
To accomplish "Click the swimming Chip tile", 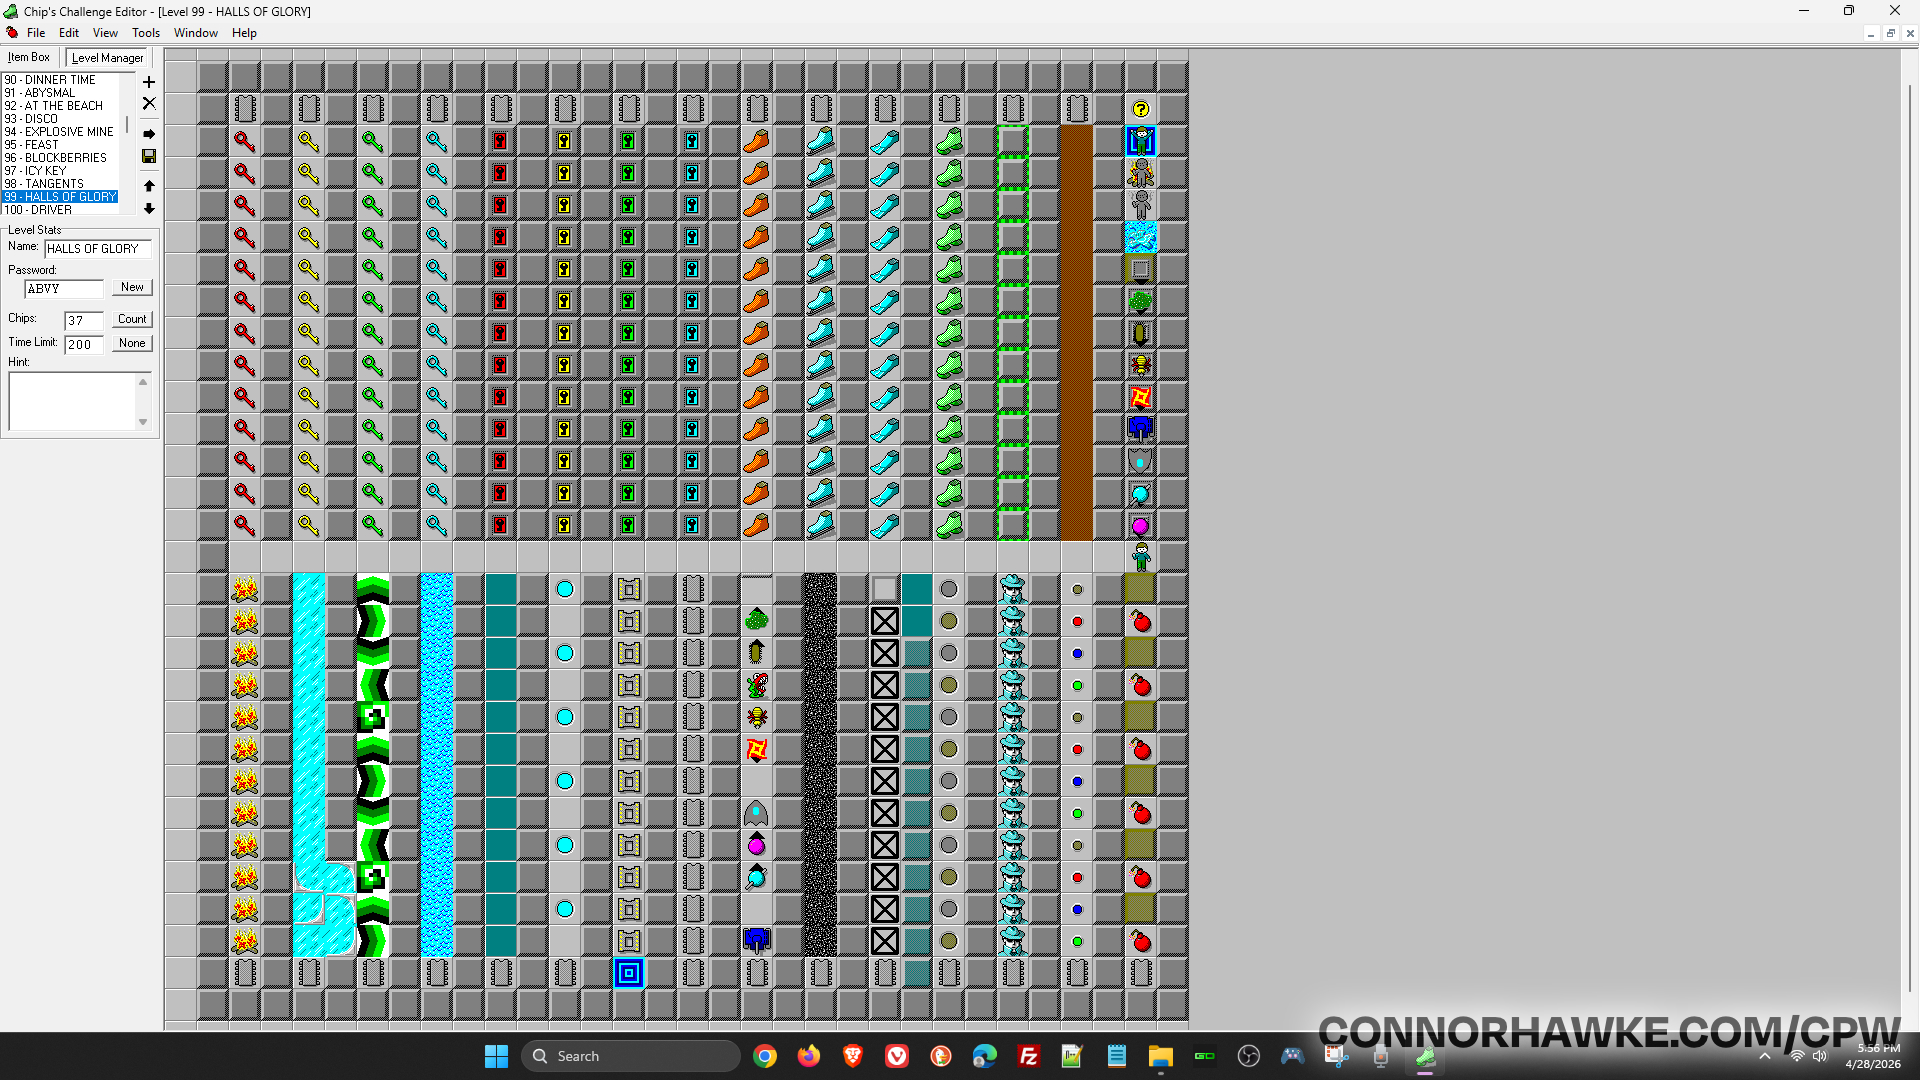I will coord(1141,141).
